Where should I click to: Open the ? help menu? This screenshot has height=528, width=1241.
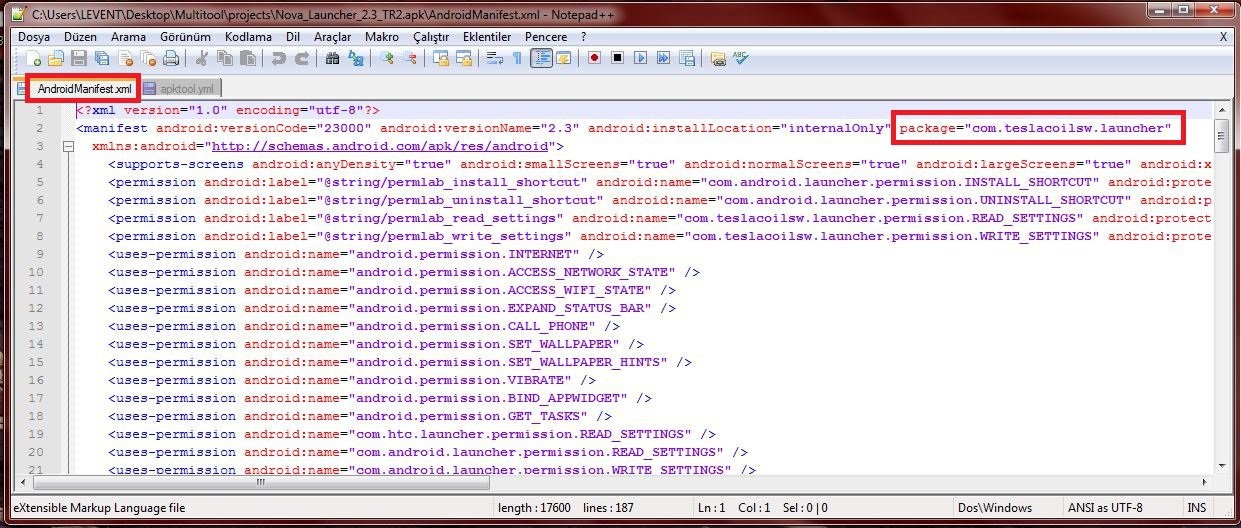[584, 37]
